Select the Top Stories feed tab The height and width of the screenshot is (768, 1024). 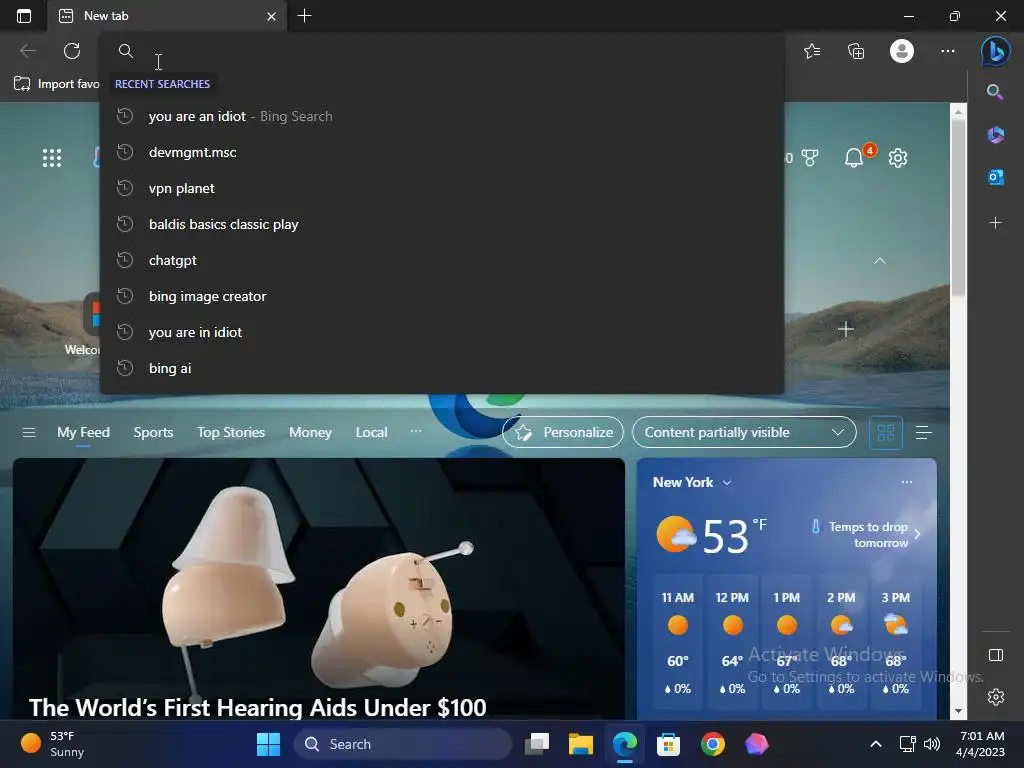coord(231,432)
